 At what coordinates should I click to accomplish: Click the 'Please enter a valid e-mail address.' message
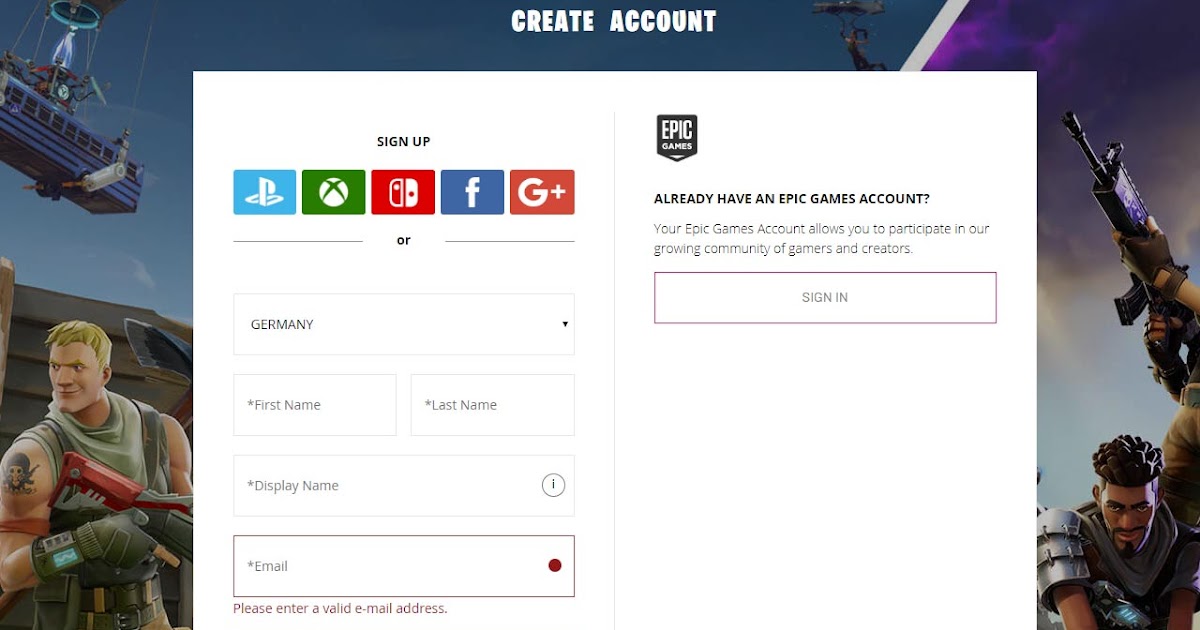click(340, 608)
